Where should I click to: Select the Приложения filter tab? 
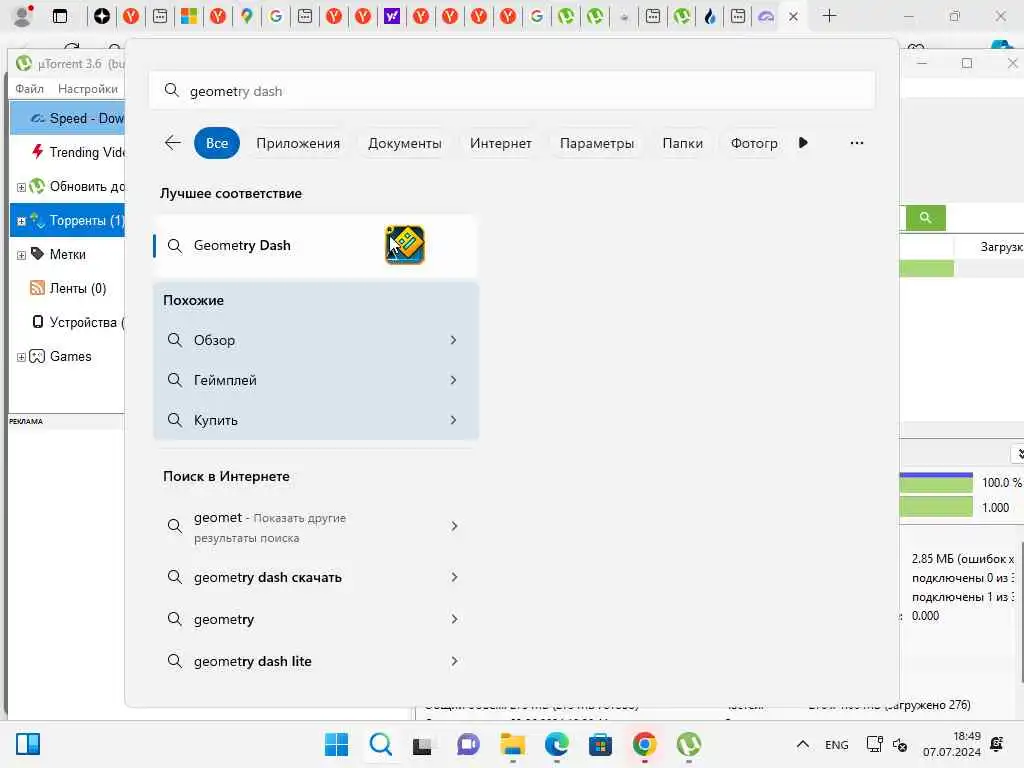(x=298, y=143)
